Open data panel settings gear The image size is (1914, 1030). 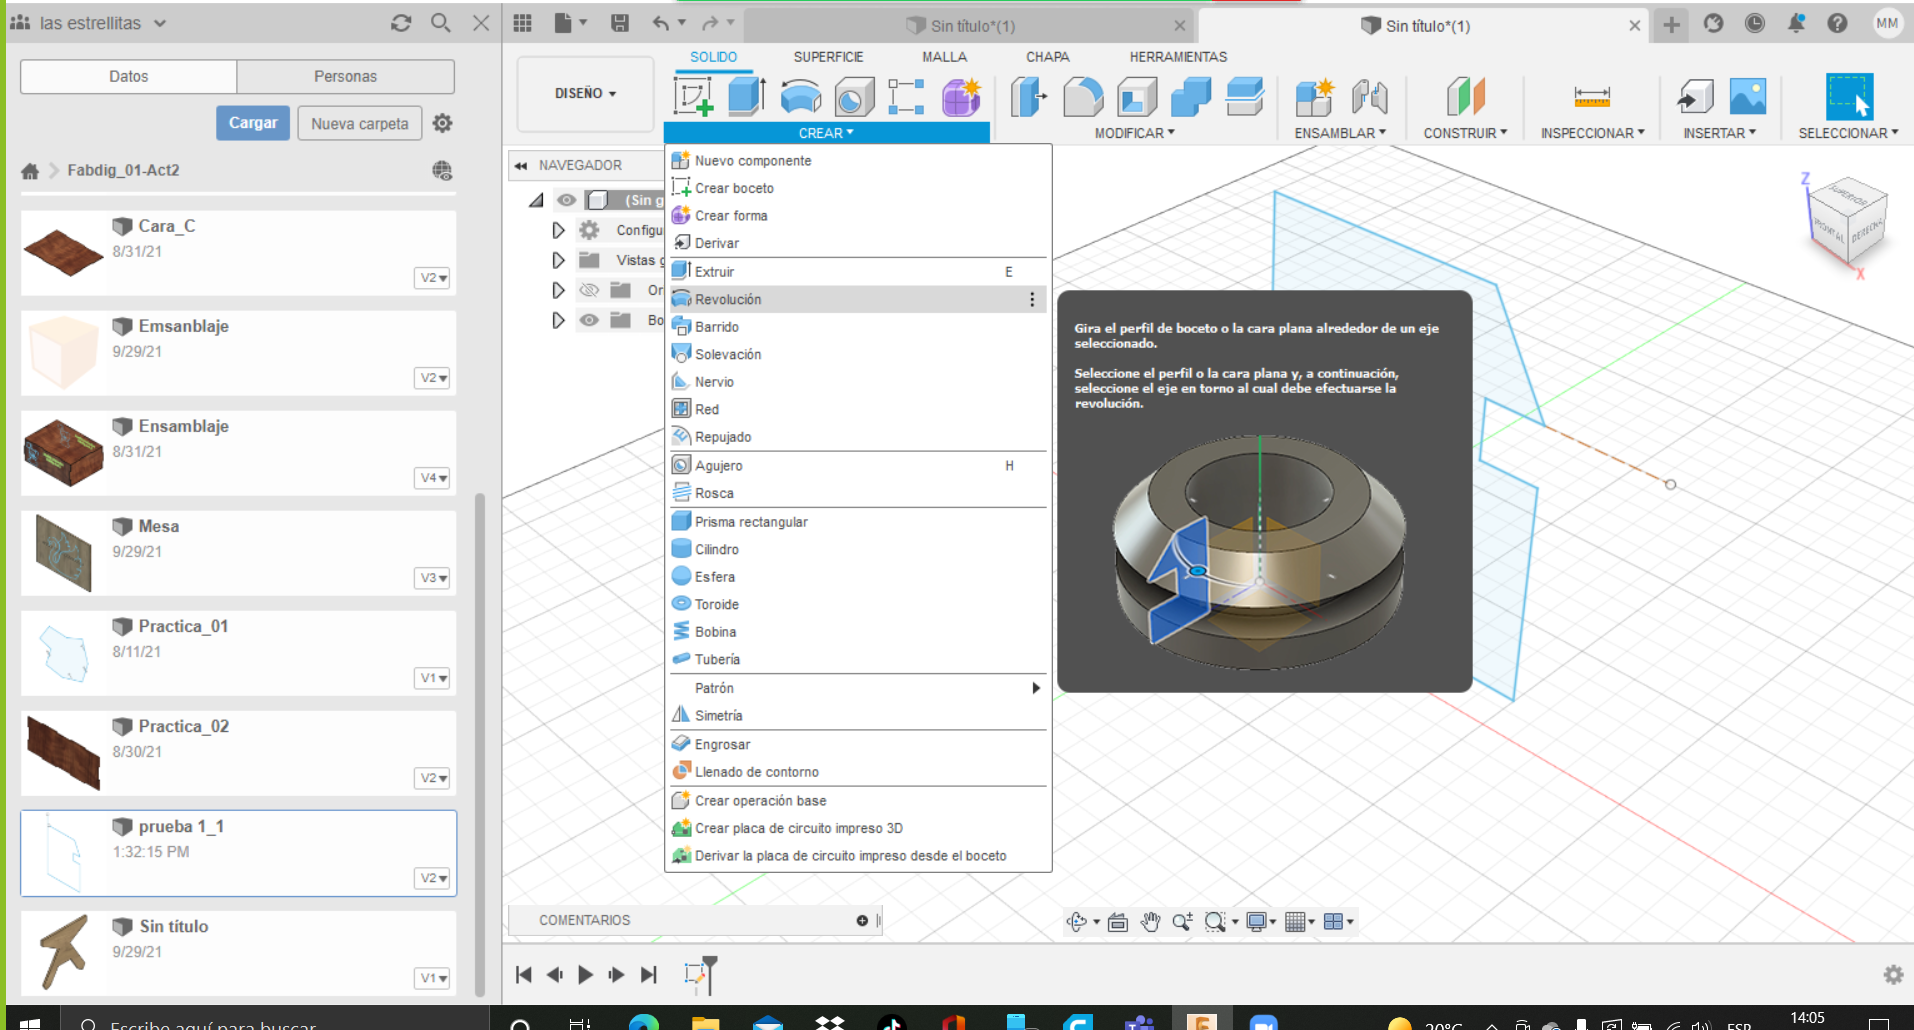click(x=442, y=123)
